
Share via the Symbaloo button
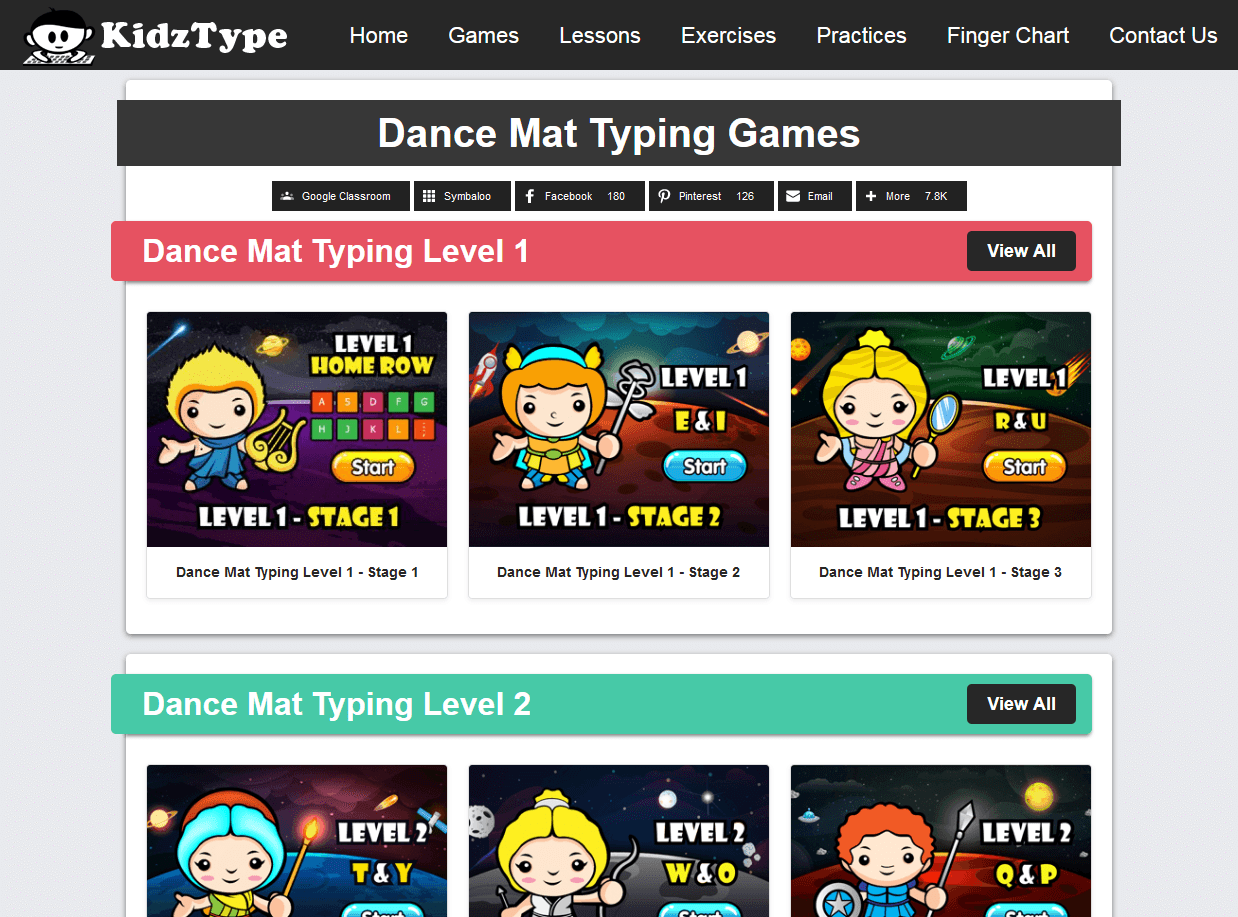[x=462, y=196]
